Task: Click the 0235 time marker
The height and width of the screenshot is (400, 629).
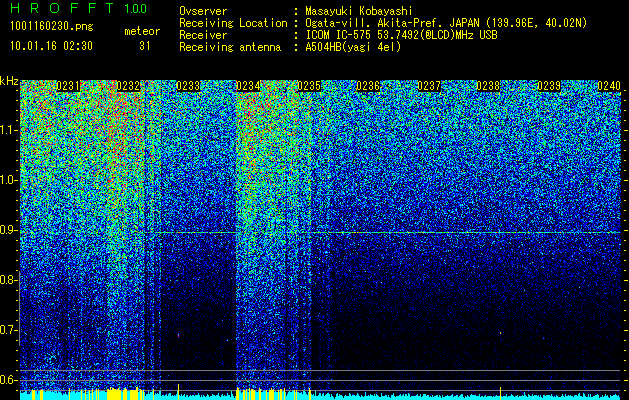Action: 309,86
